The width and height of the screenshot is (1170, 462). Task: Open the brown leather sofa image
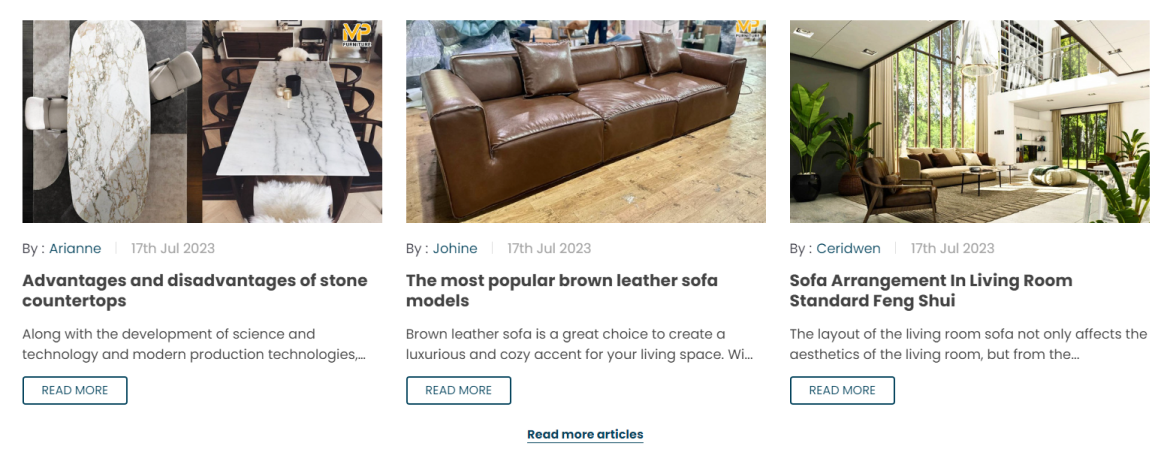[x=585, y=121]
